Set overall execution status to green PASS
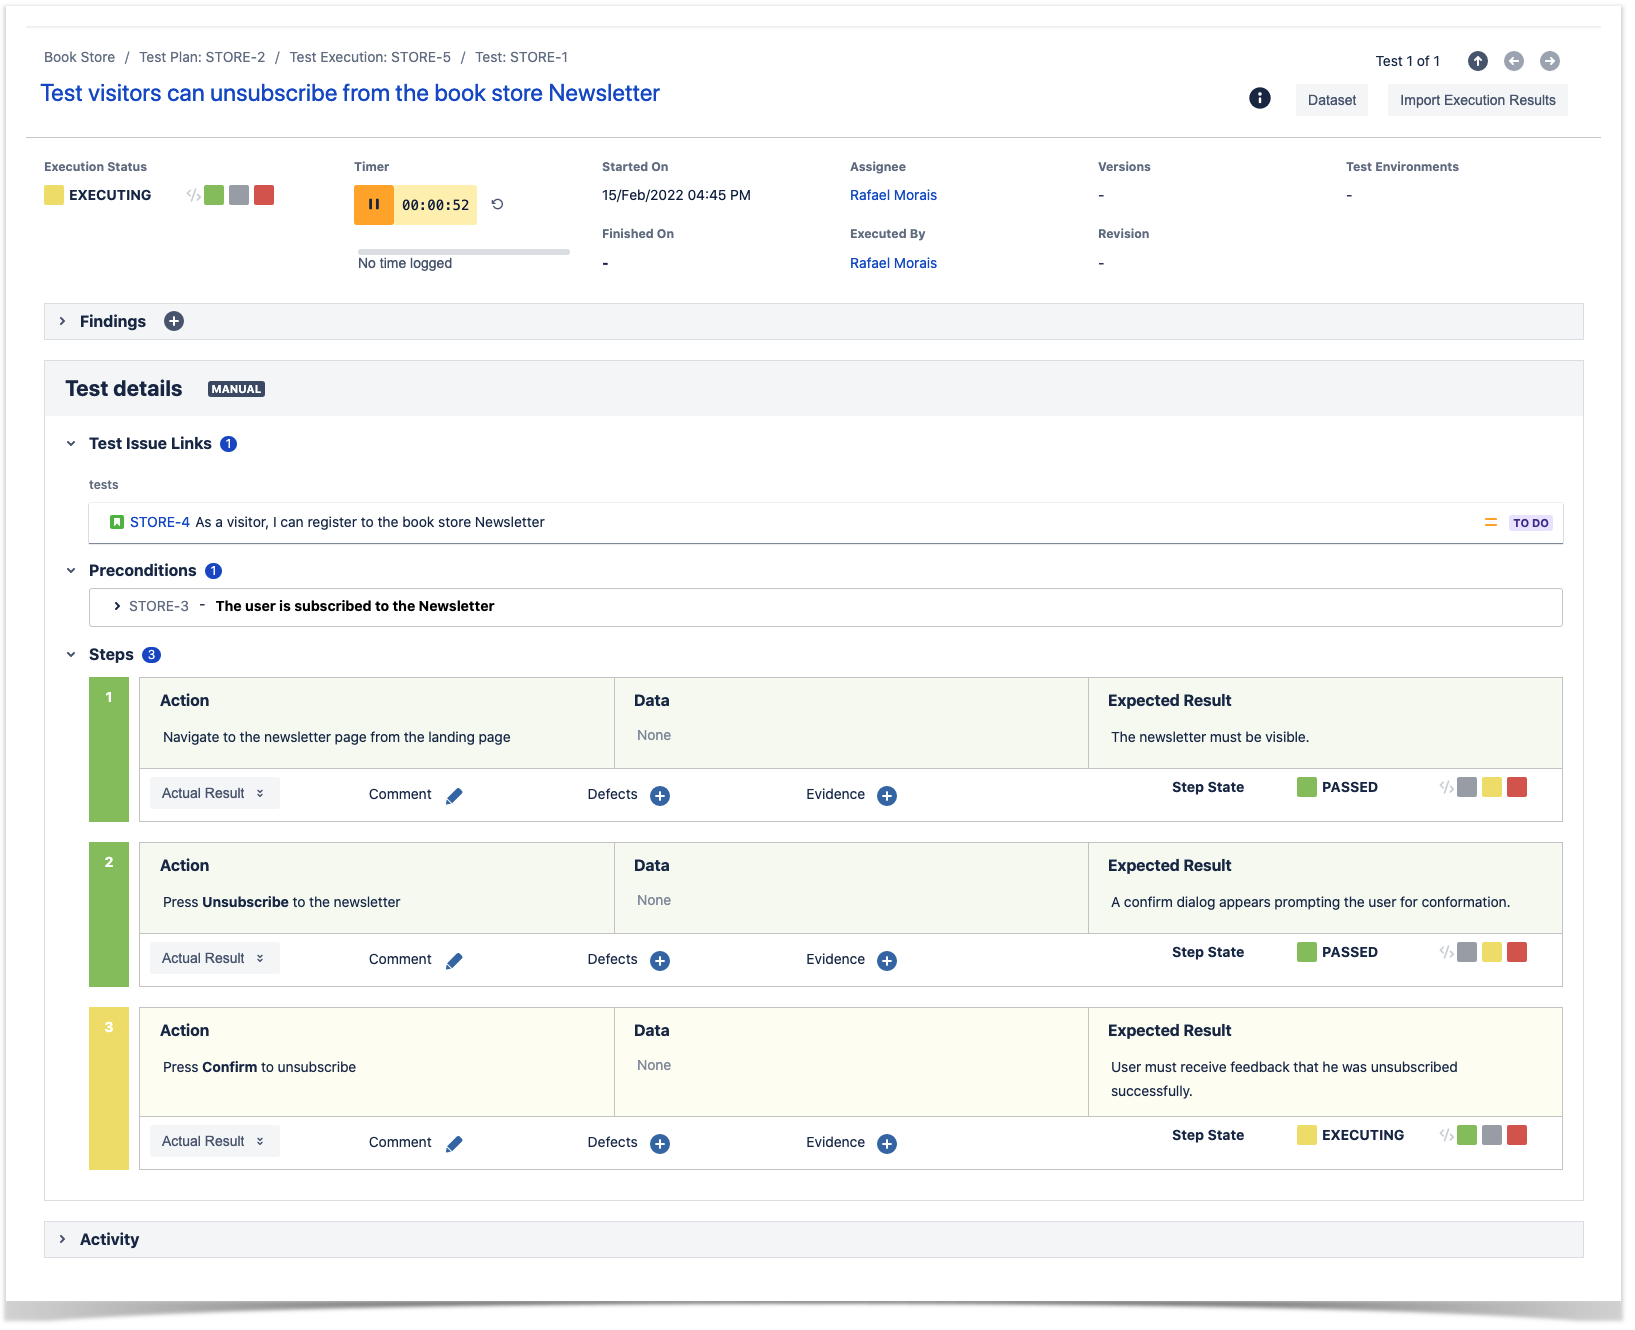The height and width of the screenshot is (1330, 1635). point(214,195)
